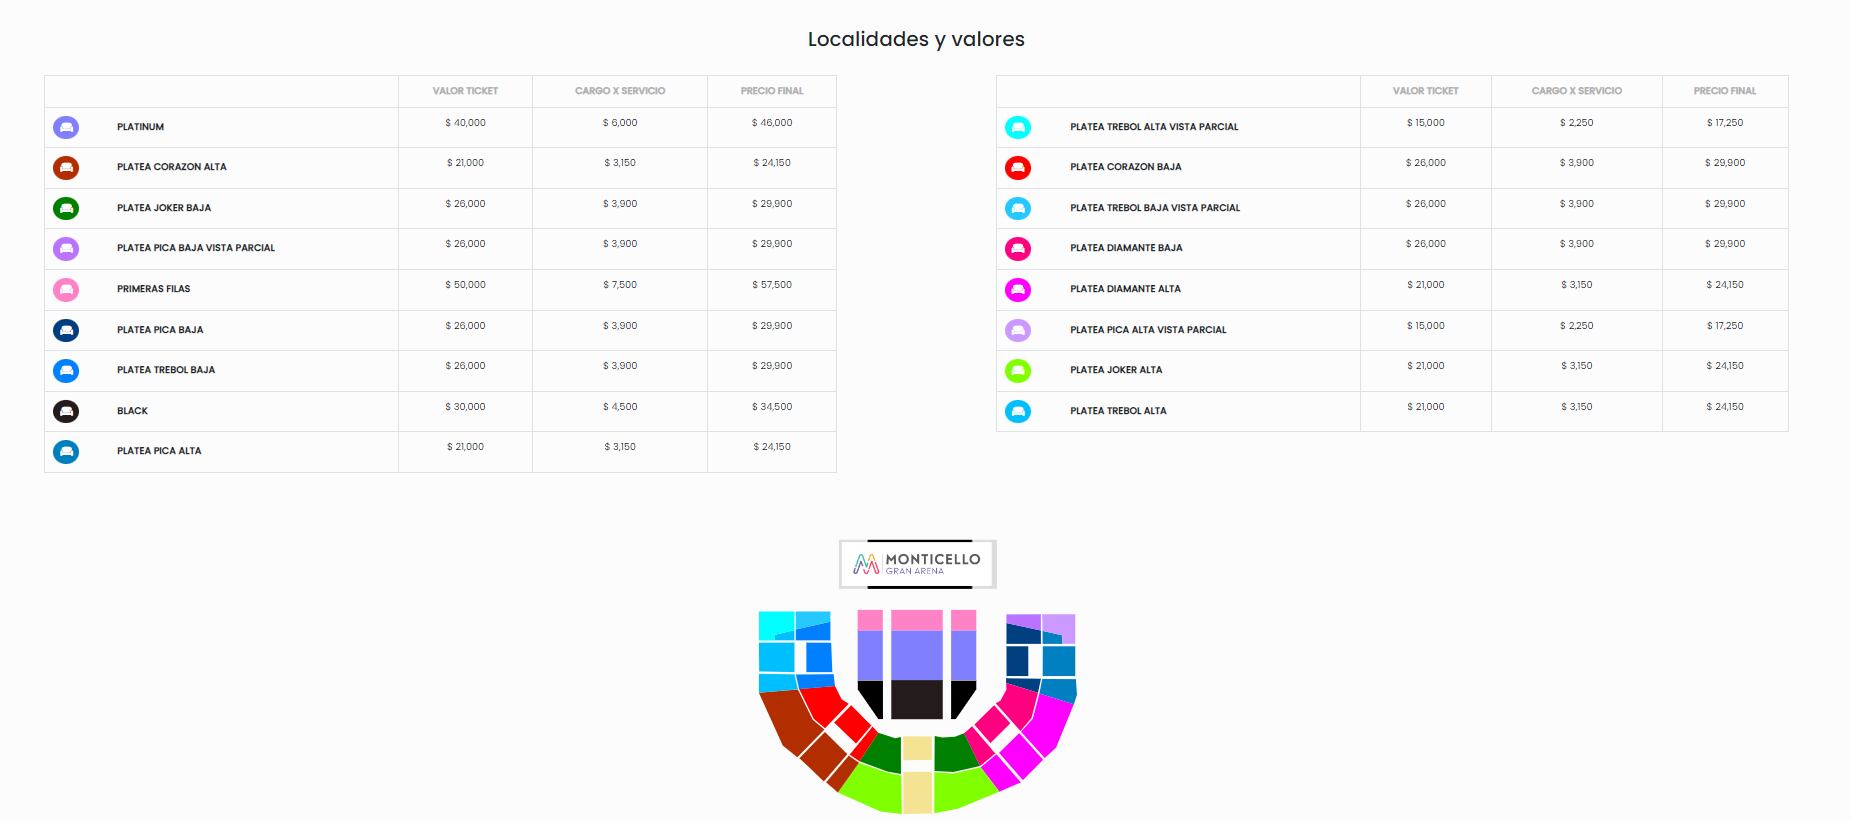Click the Primeras Filas pink seat icon

(x=66, y=289)
